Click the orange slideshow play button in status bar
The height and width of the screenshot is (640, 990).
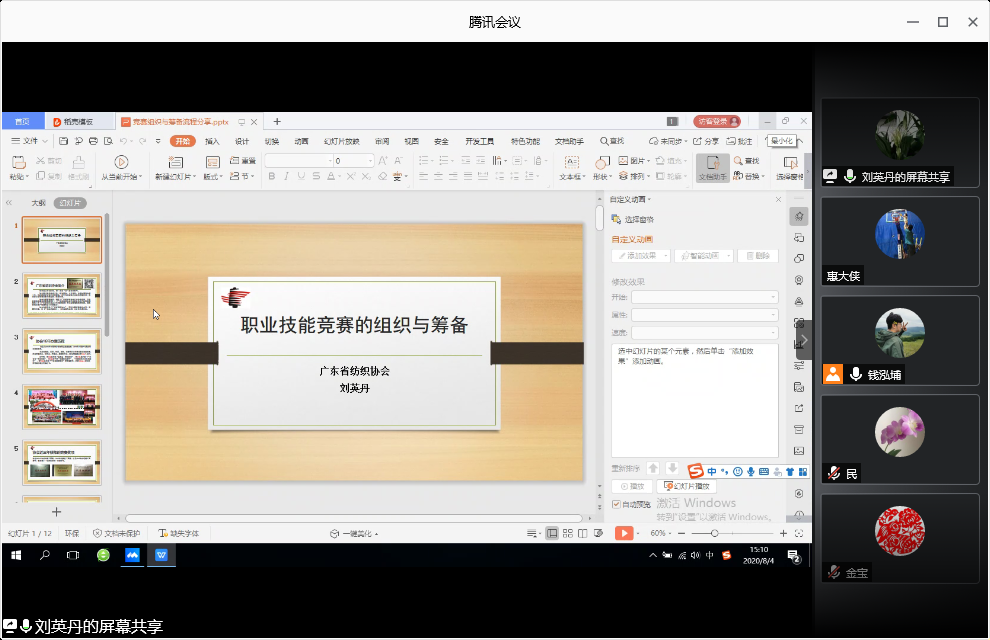[624, 534]
